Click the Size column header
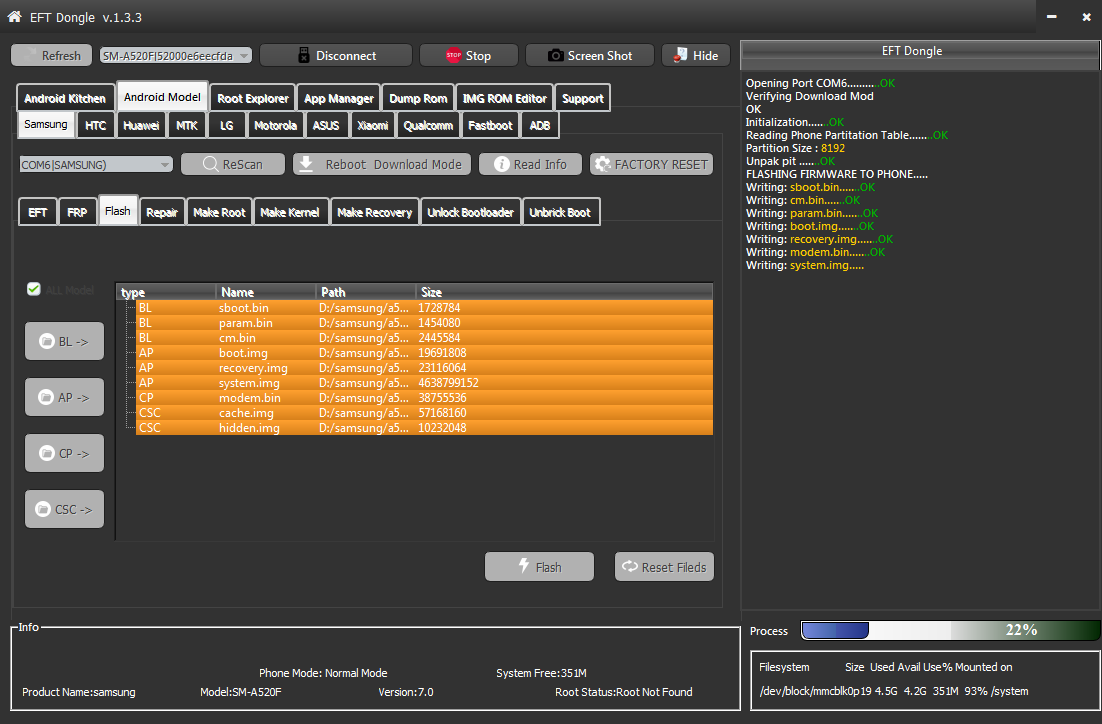Screen dimensions: 1102x724 click(x=564, y=292)
